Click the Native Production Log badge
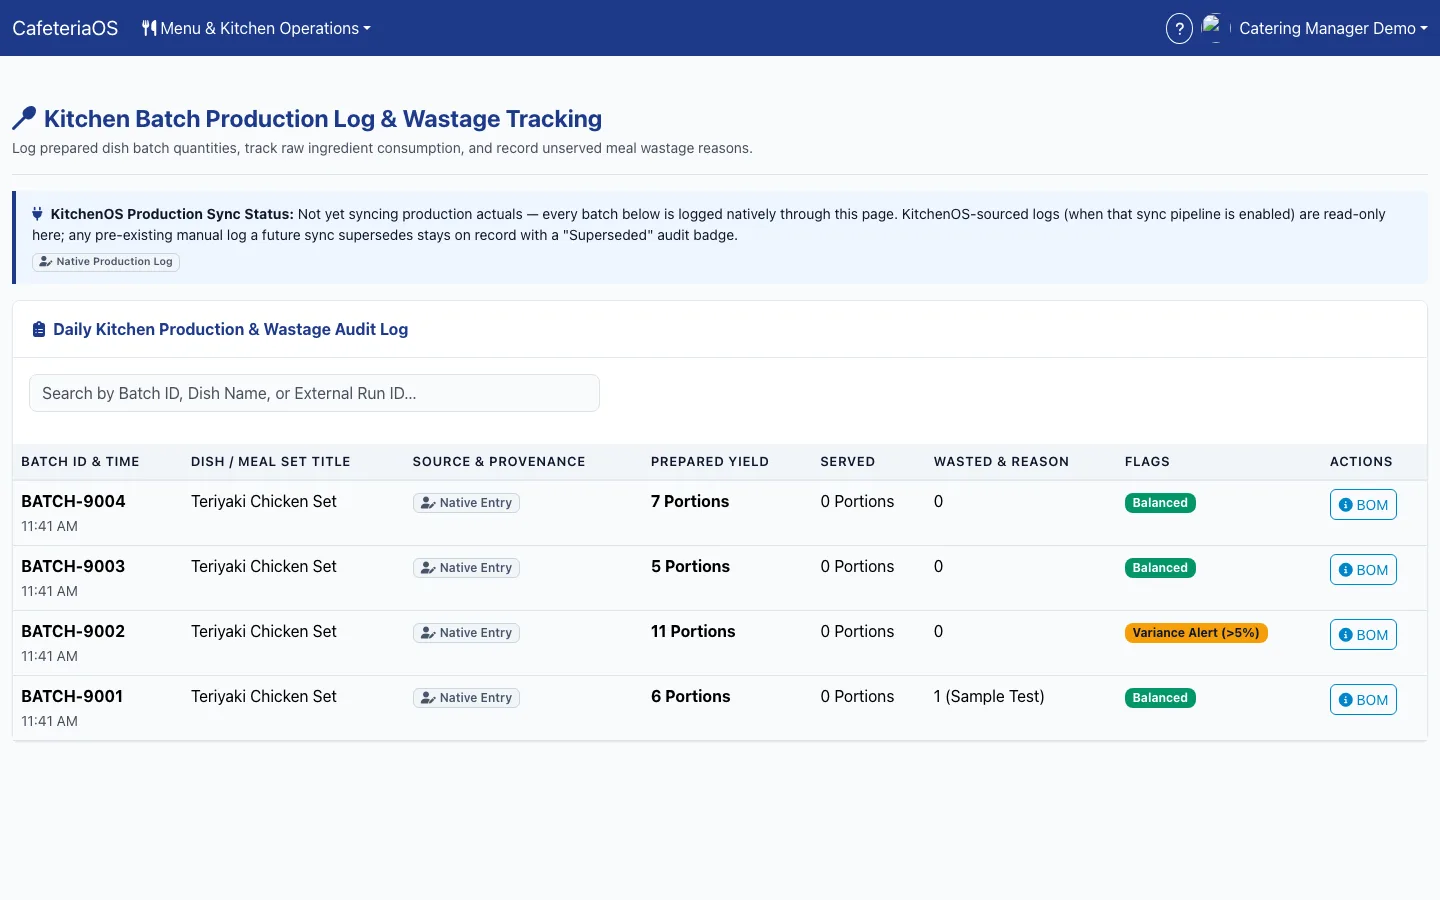 106,262
